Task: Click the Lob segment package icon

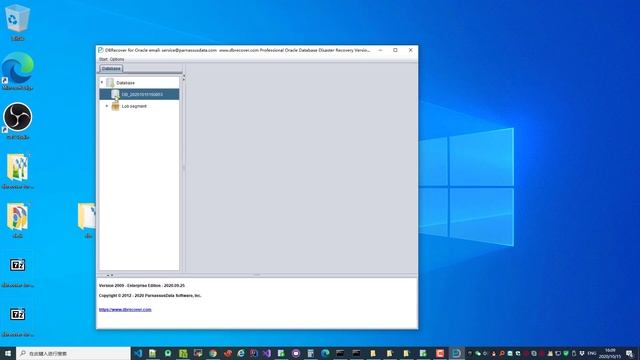Action: [x=116, y=106]
